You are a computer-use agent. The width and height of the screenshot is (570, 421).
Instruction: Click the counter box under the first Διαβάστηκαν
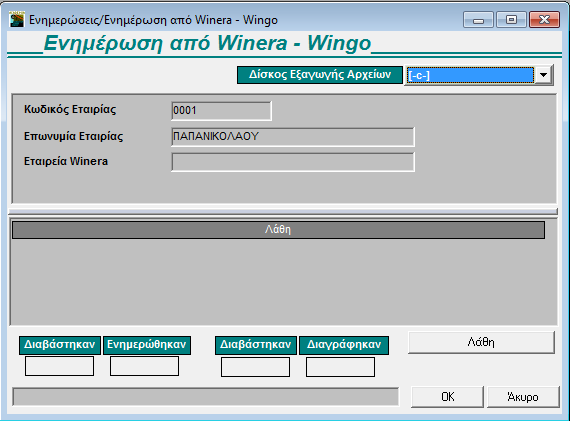(x=59, y=366)
